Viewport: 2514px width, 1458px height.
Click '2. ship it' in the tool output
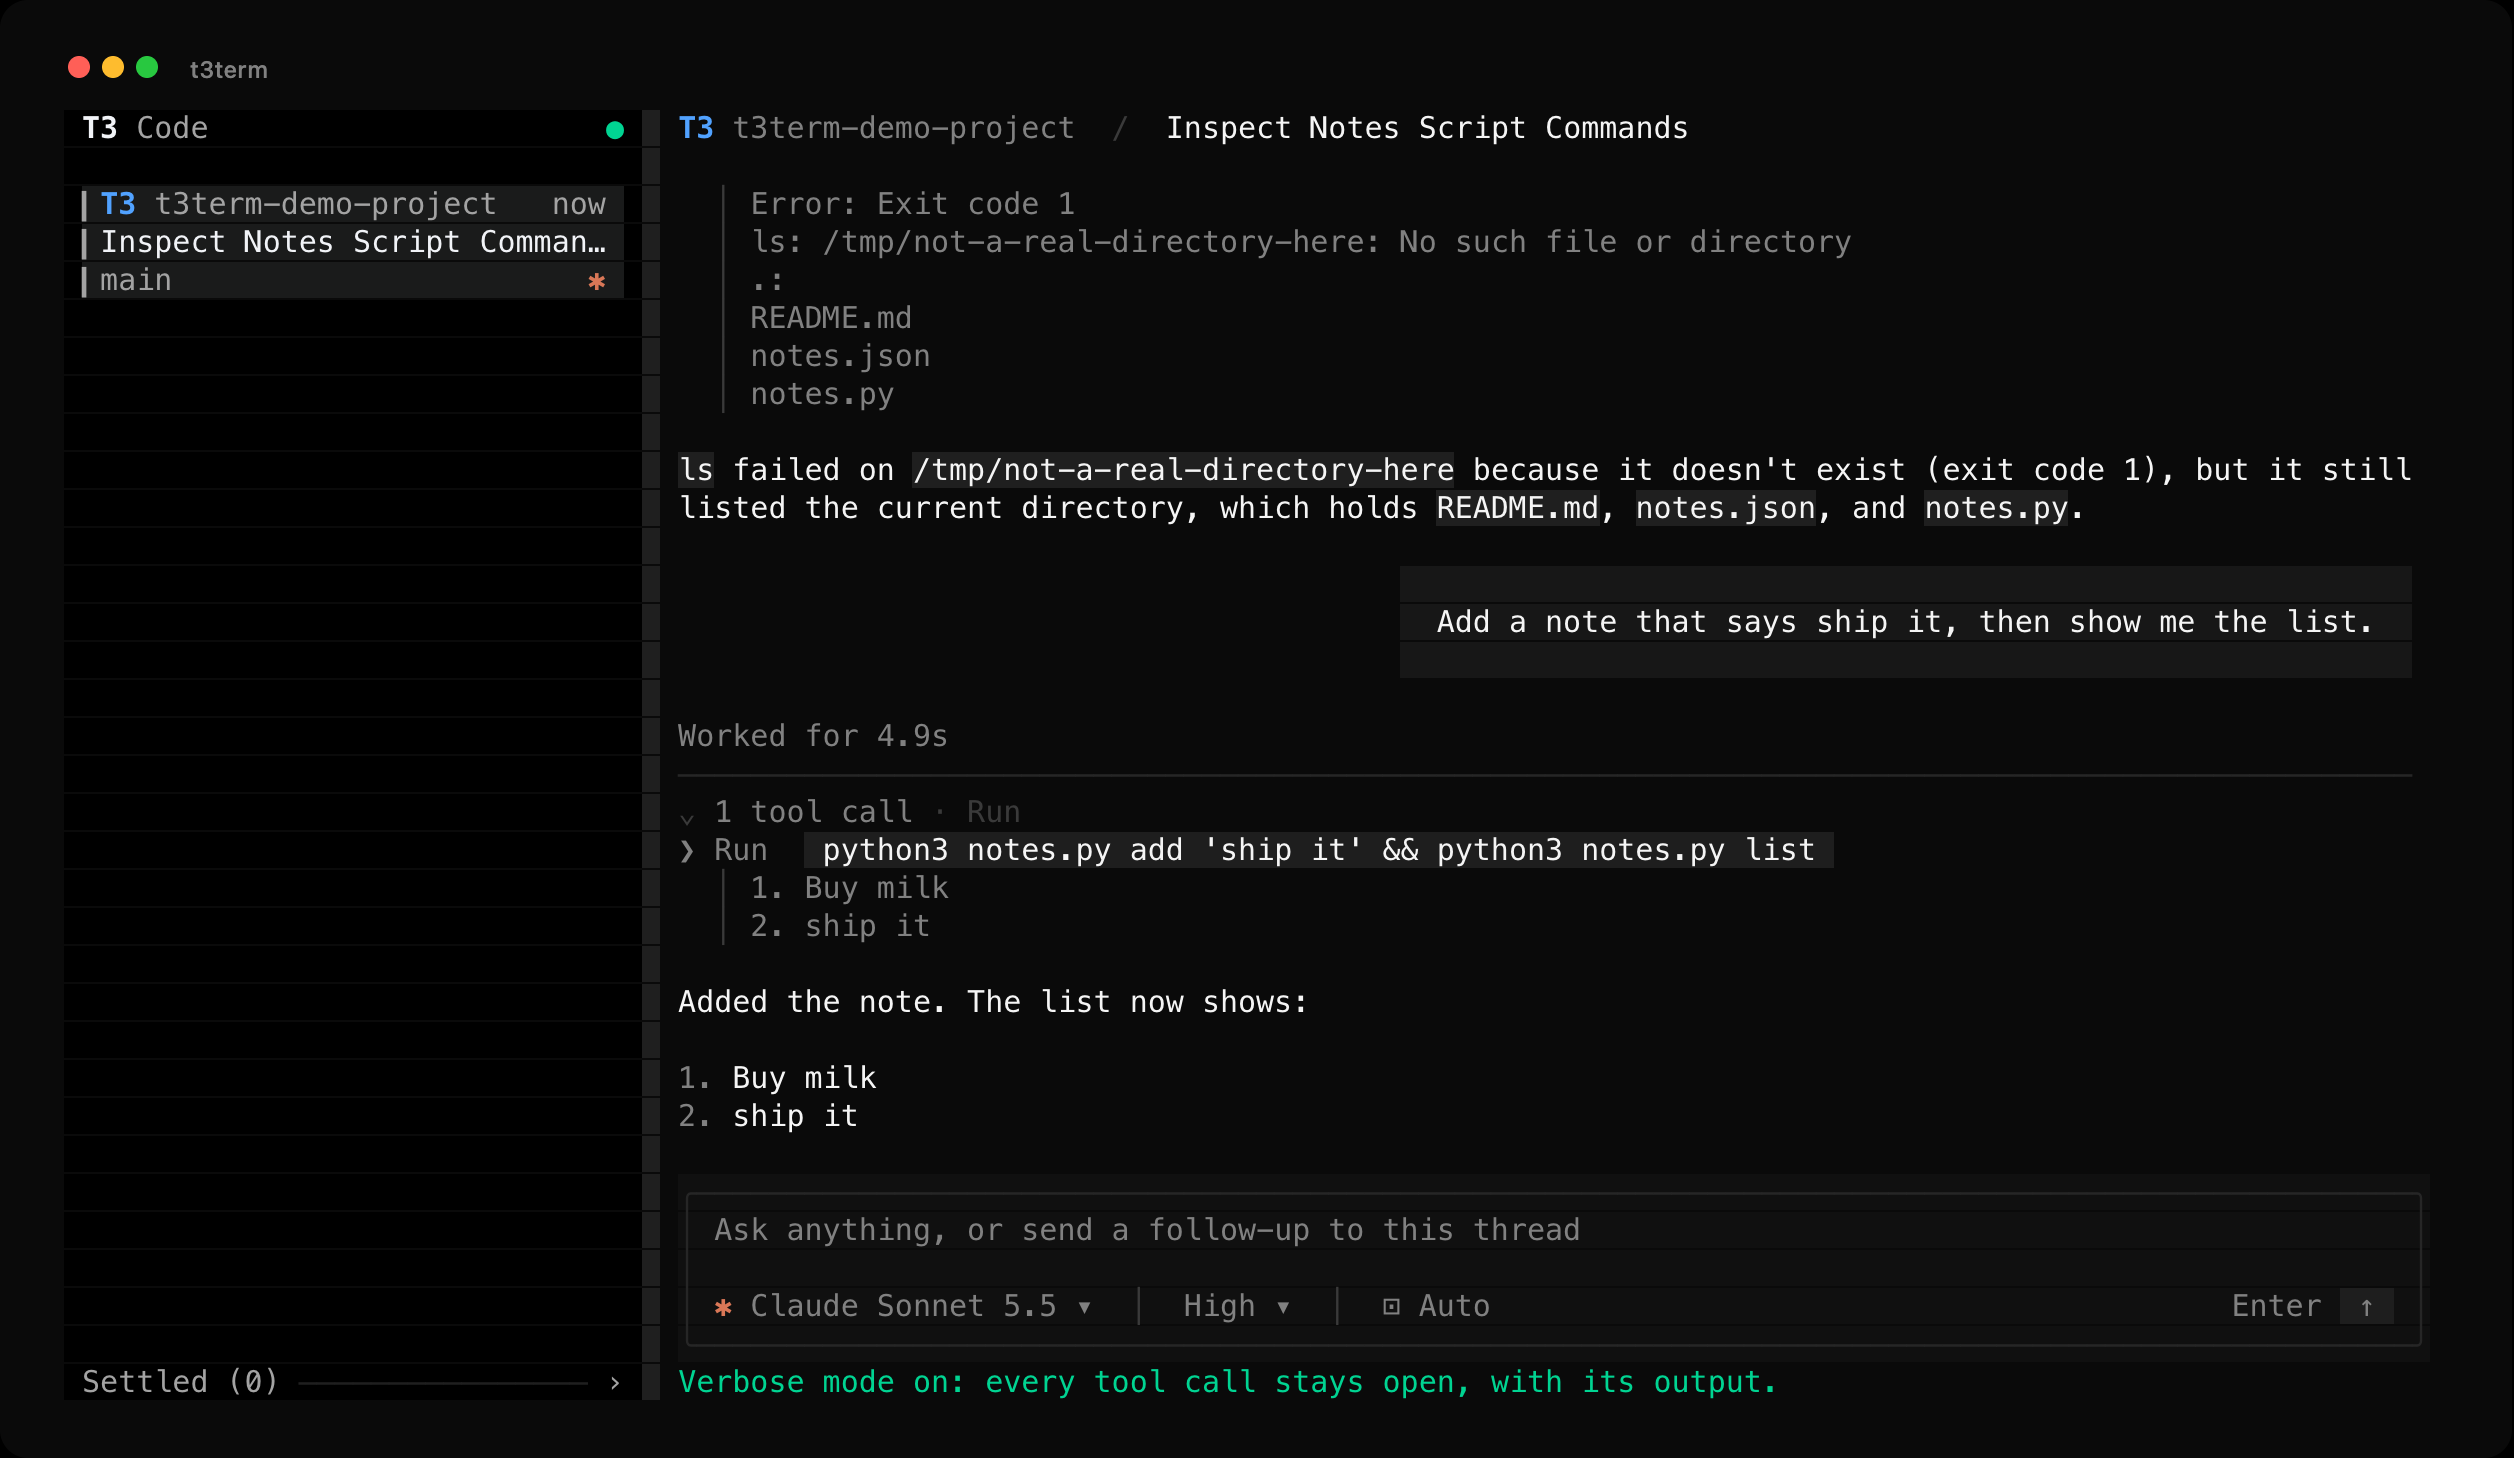[x=840, y=926]
